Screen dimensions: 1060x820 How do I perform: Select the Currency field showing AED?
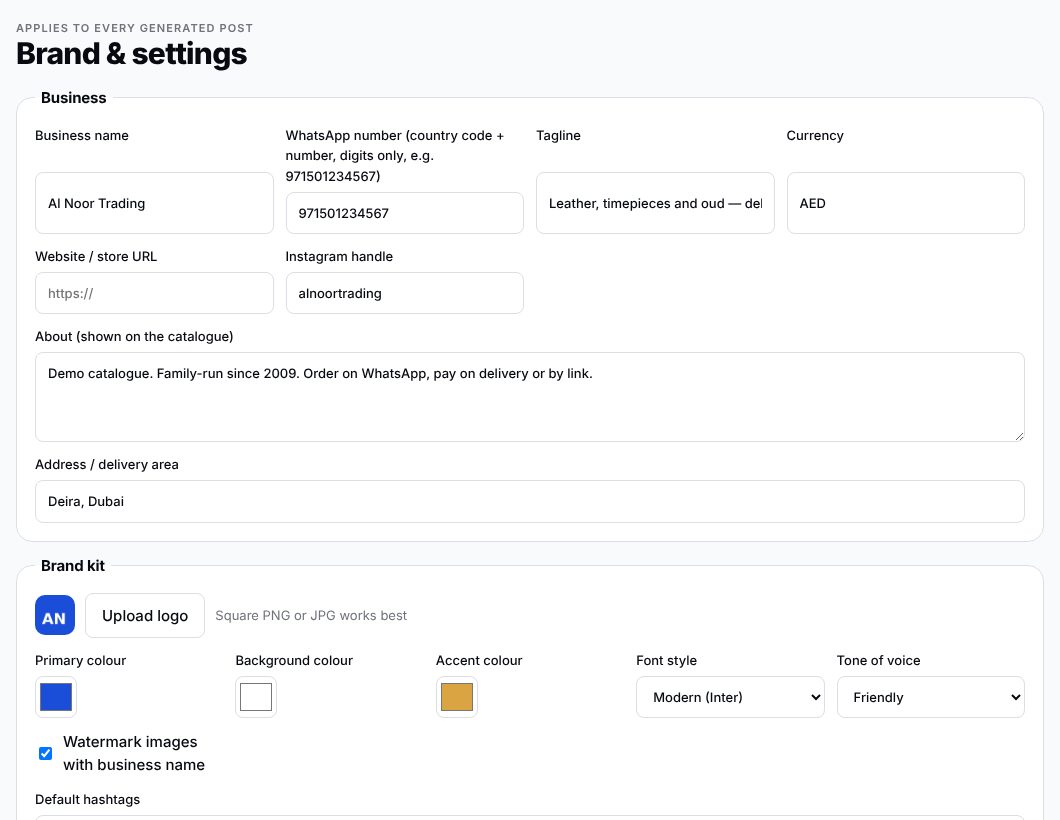point(906,203)
